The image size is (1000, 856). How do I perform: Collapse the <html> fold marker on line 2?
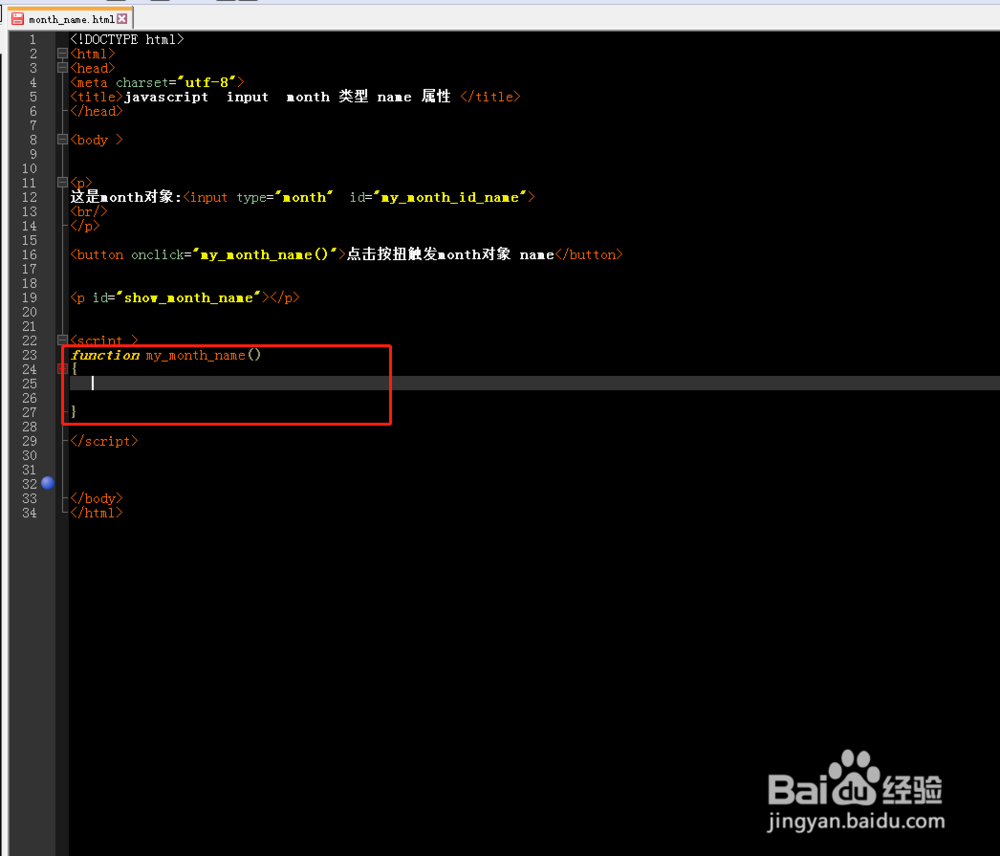(62, 54)
